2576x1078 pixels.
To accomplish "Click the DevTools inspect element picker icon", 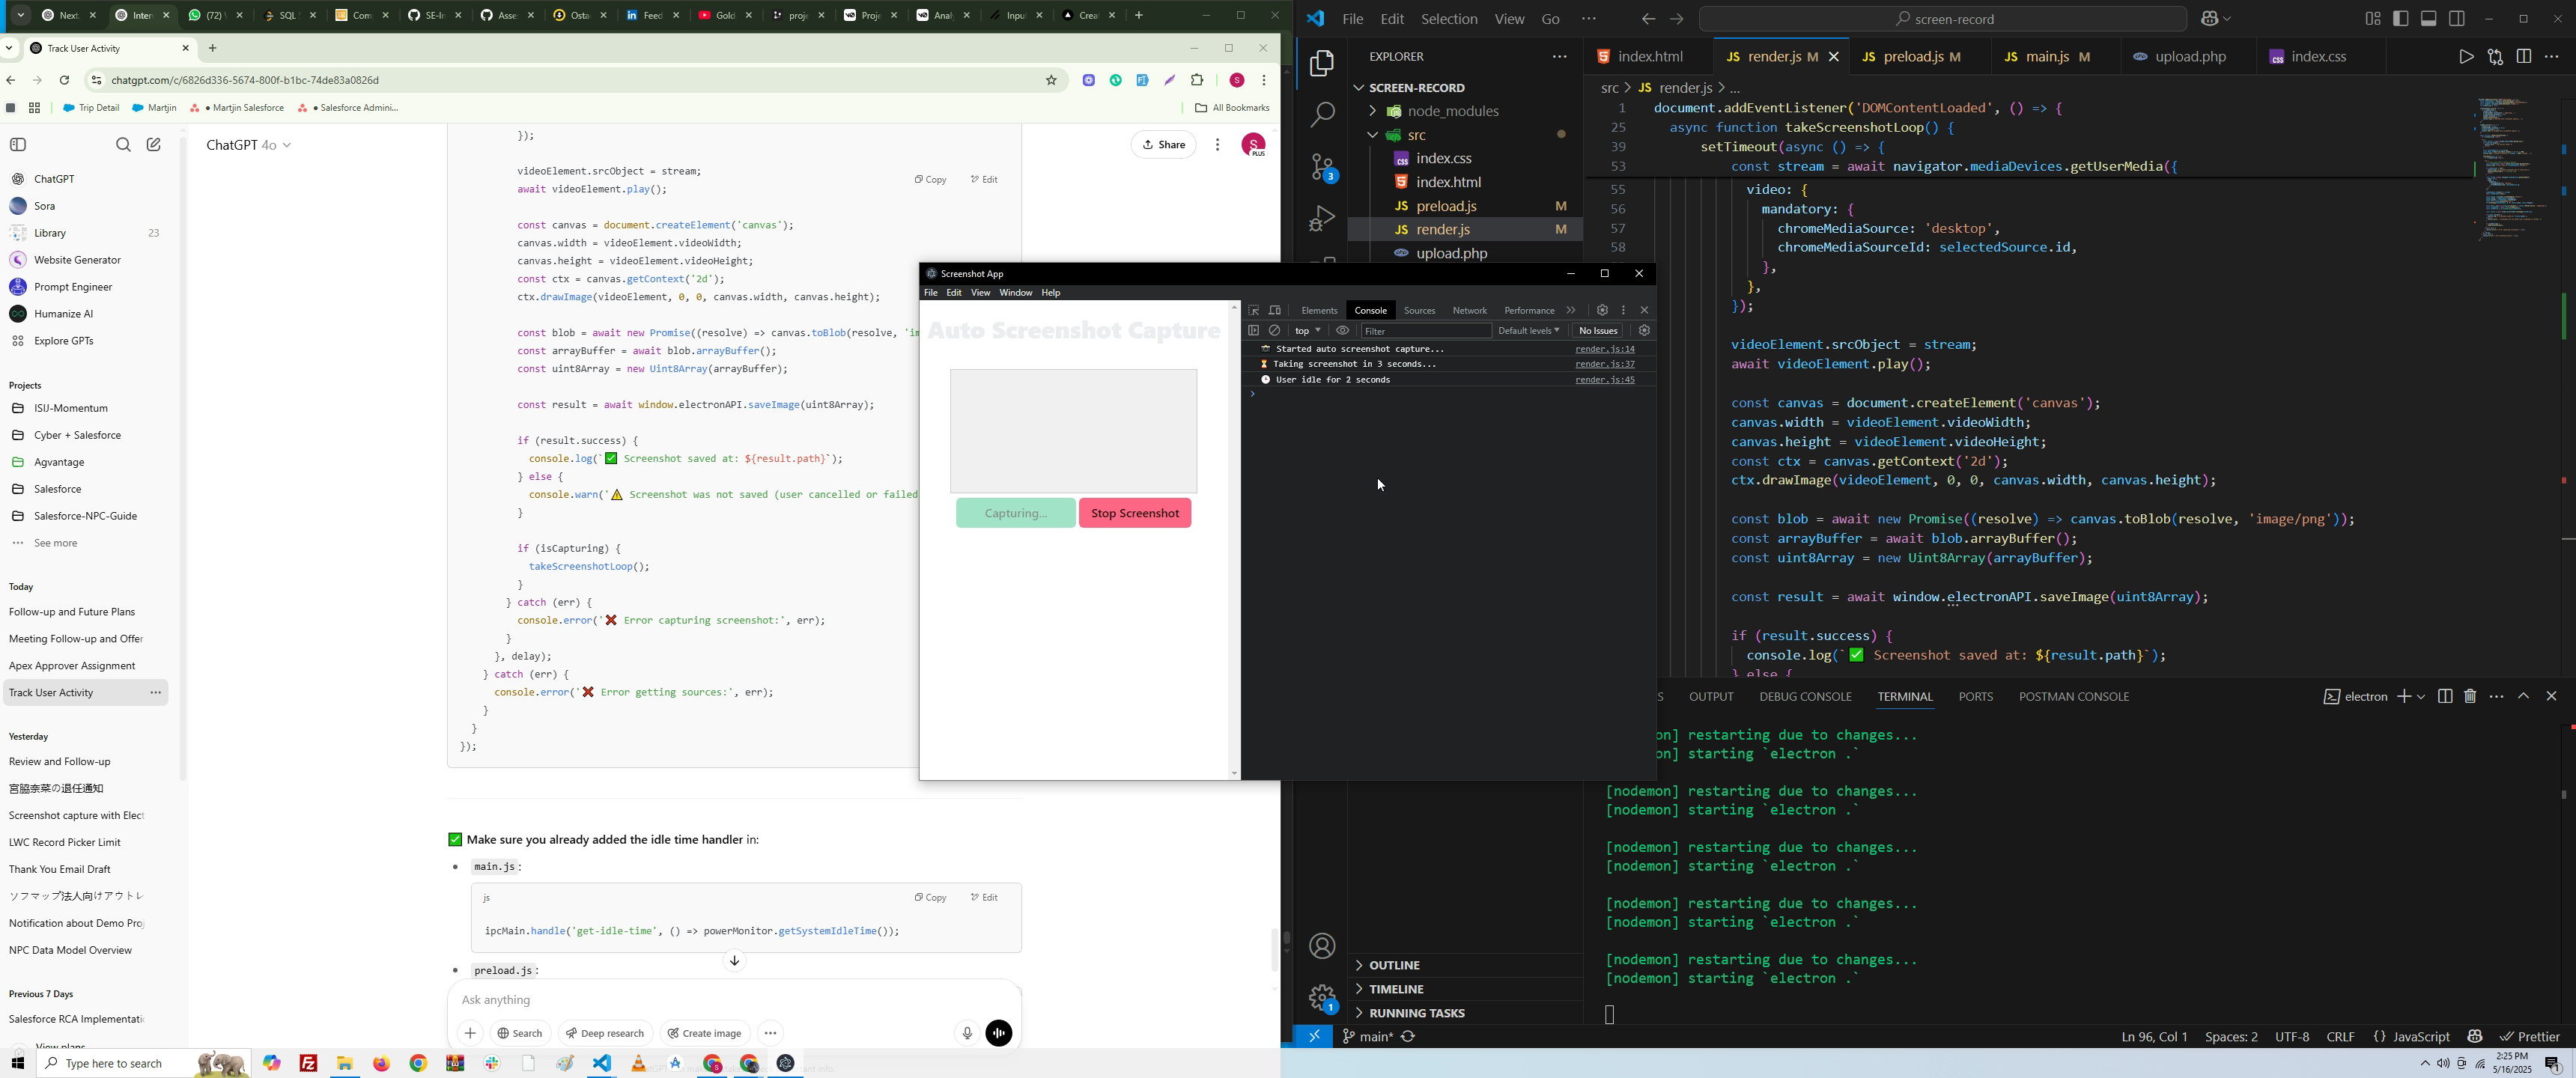I will pos(1253,311).
